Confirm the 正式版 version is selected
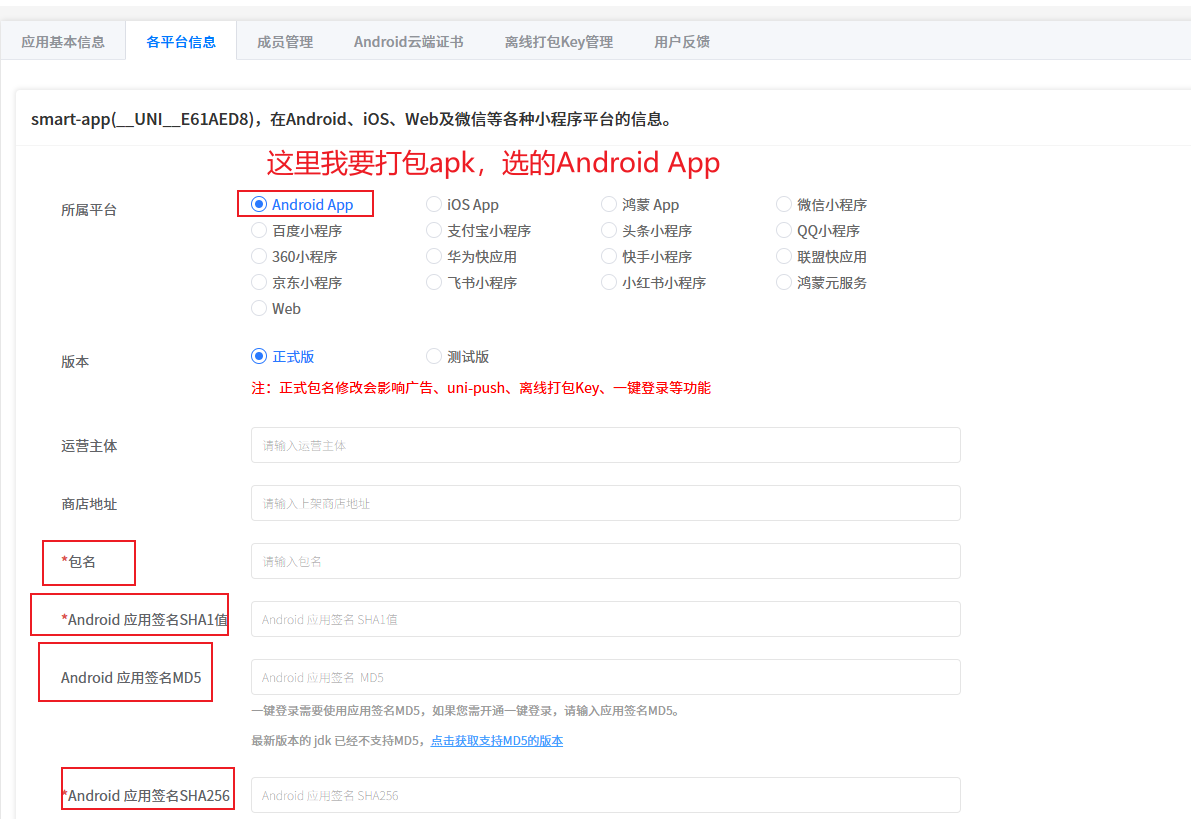The width and height of the screenshot is (1191, 819). click(x=257, y=355)
